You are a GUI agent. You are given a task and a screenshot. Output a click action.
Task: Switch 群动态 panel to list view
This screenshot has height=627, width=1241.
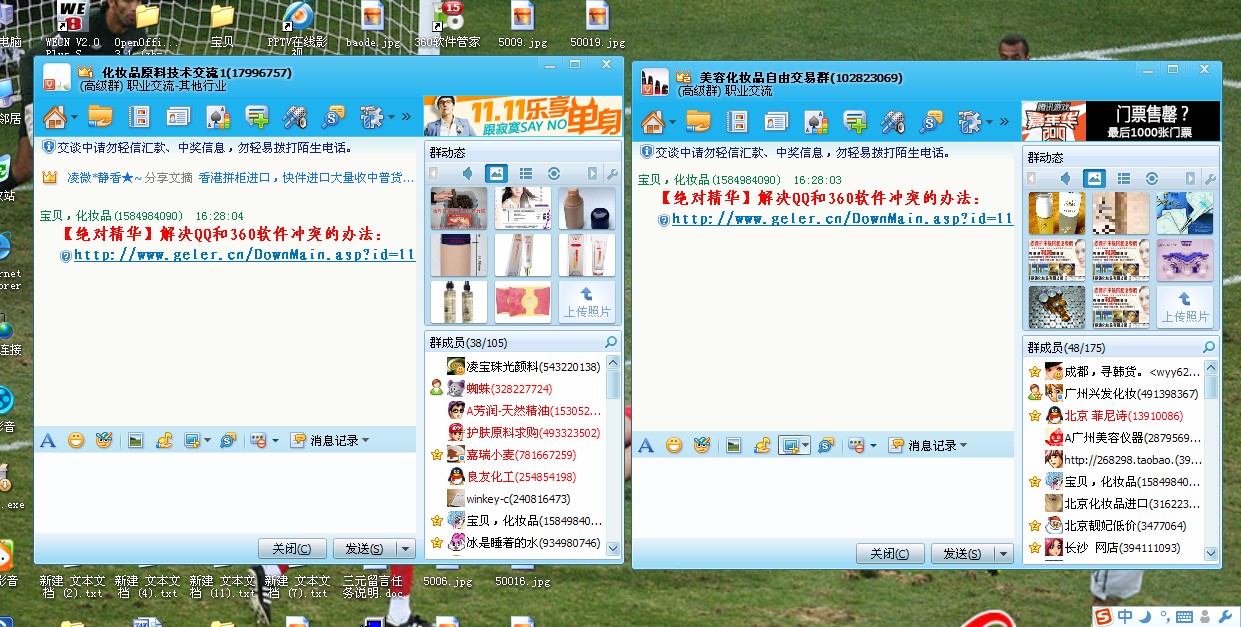pyautogui.click(x=526, y=172)
